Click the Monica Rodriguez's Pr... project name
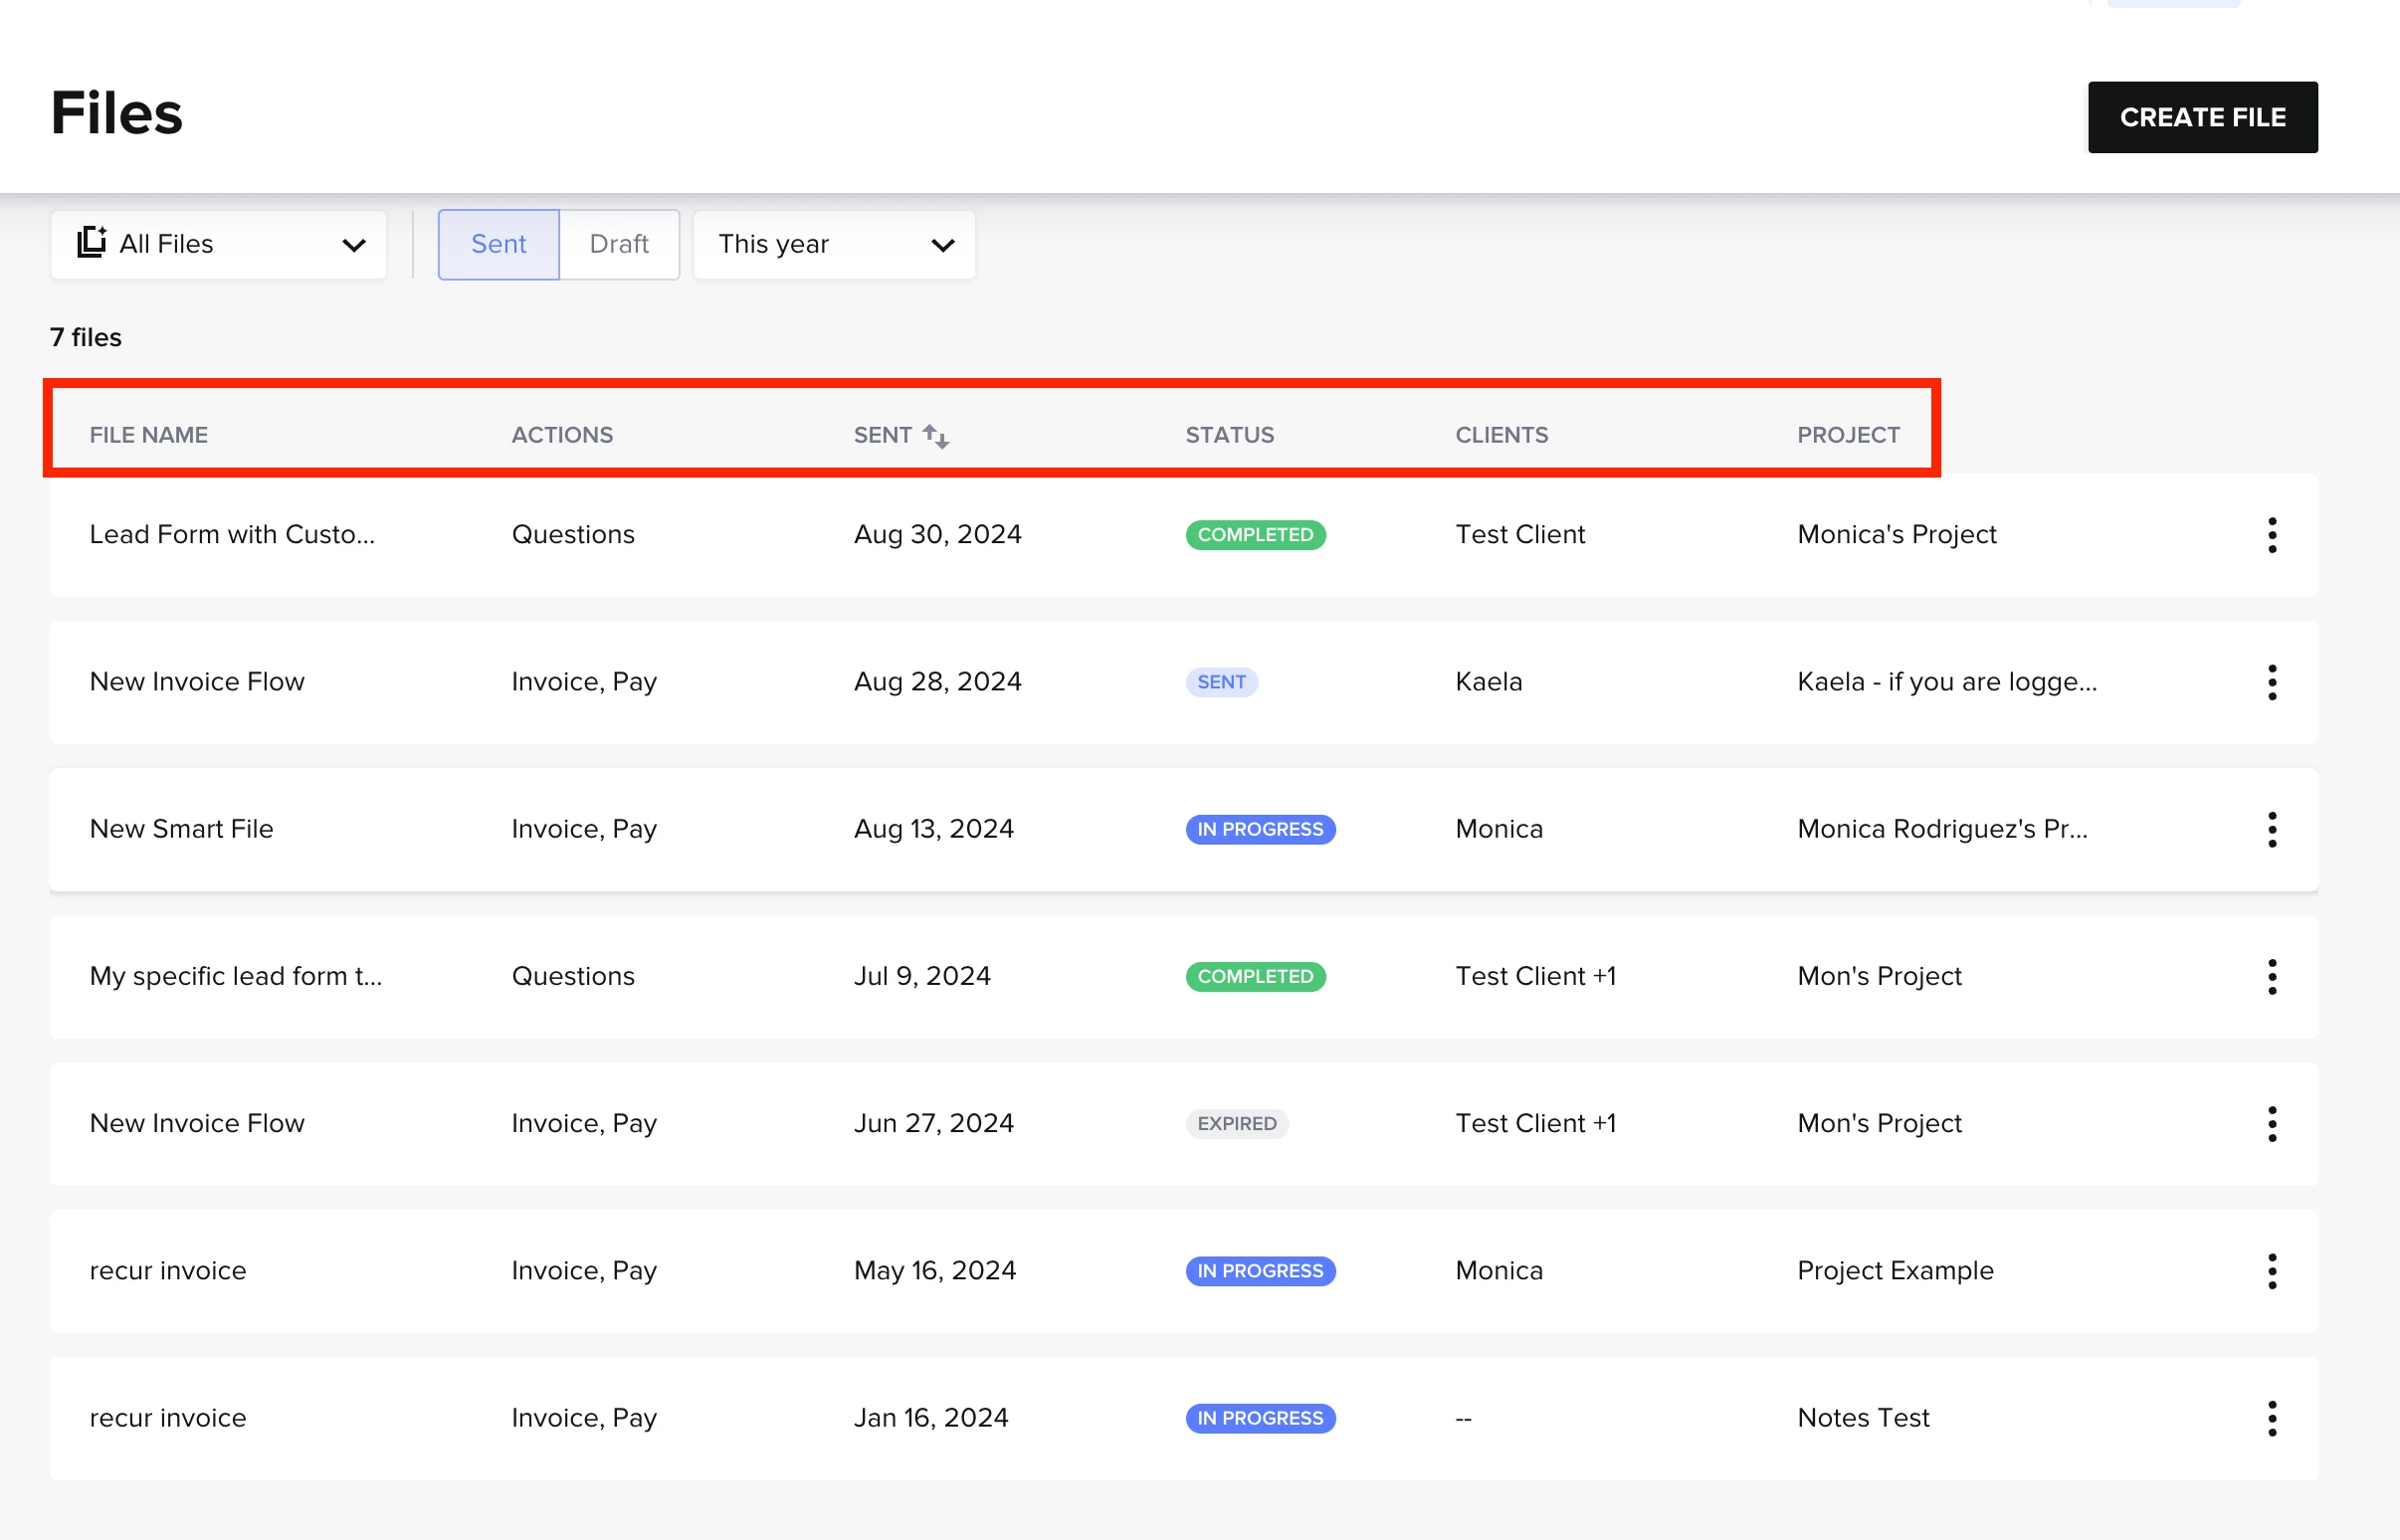 tap(1941, 828)
